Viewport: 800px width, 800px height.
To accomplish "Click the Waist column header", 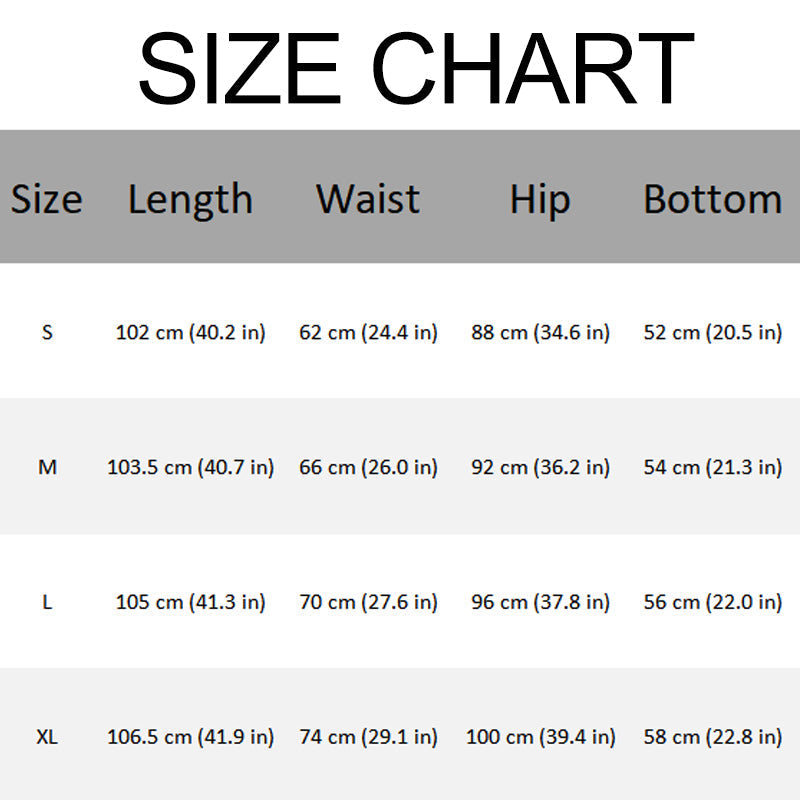I will pyautogui.click(x=368, y=198).
